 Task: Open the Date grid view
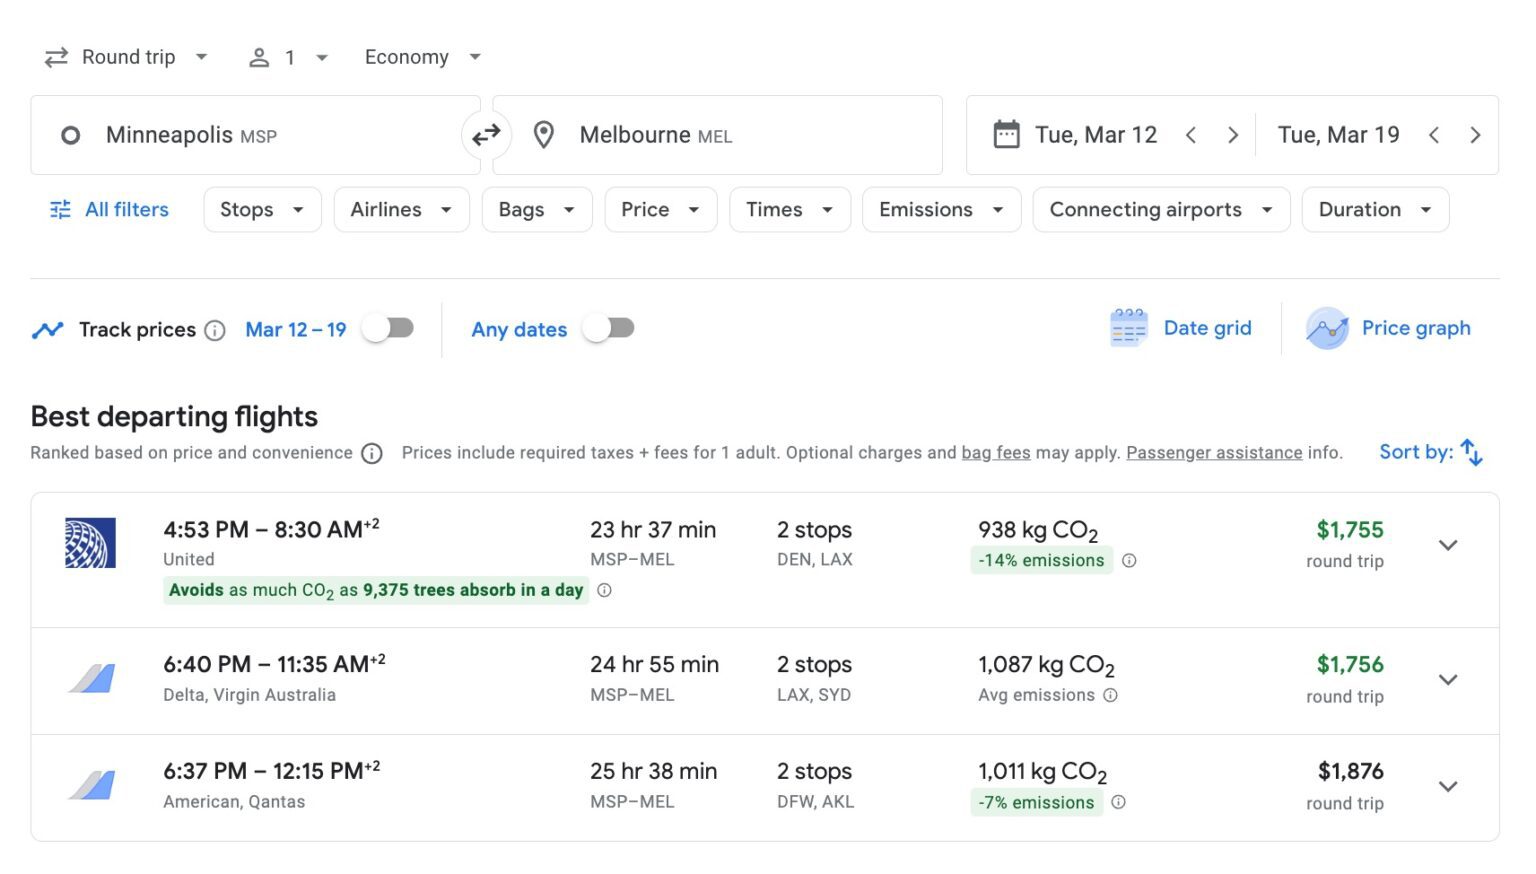coord(1181,328)
